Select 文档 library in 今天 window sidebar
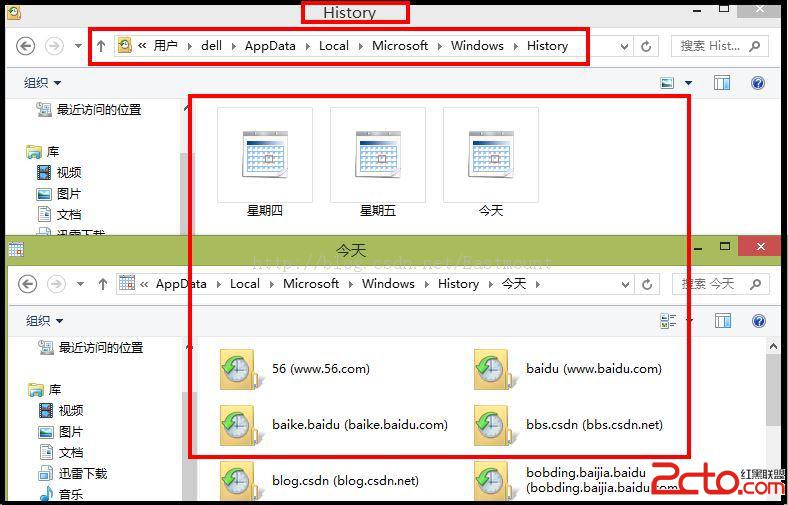The height and width of the screenshot is (505, 788). [x=61, y=453]
